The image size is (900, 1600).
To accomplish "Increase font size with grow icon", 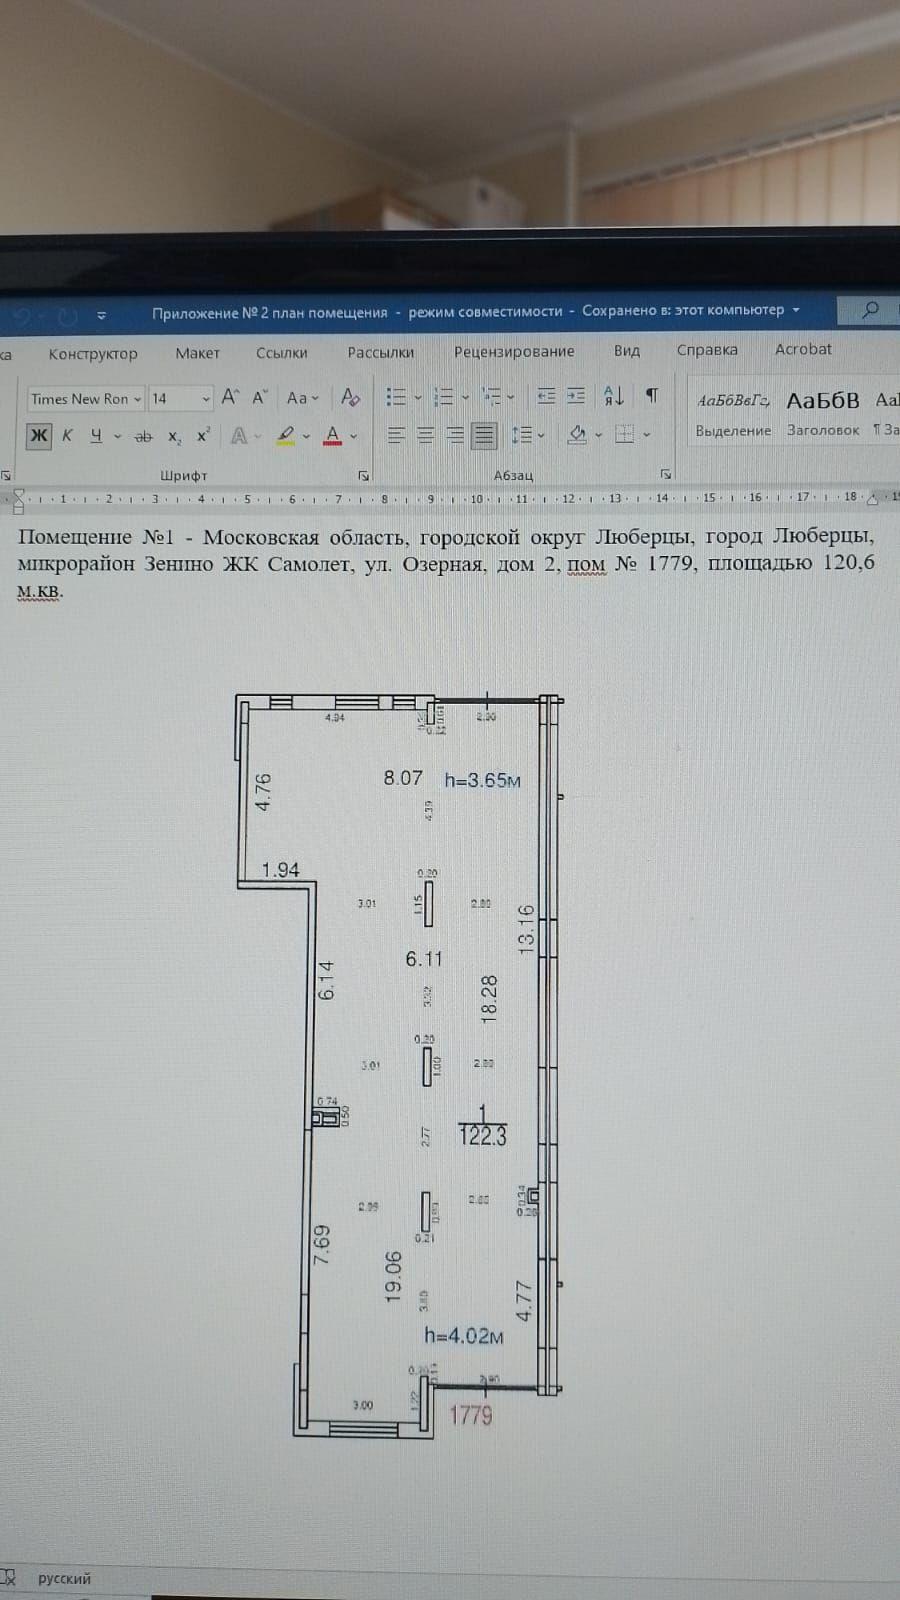I will [230, 397].
